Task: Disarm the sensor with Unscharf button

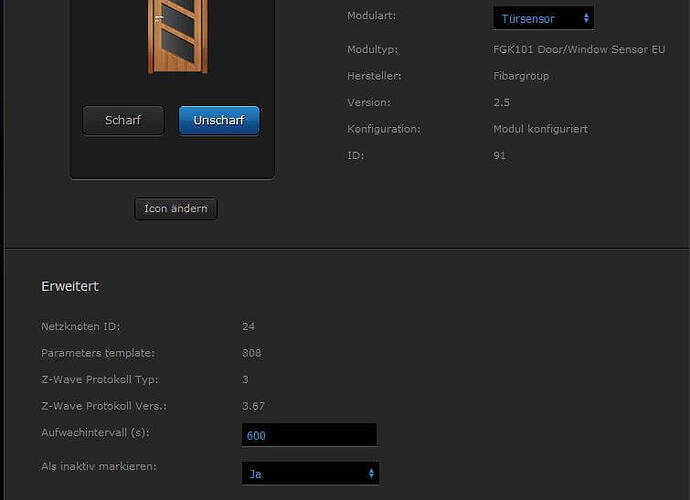Action: [x=219, y=120]
